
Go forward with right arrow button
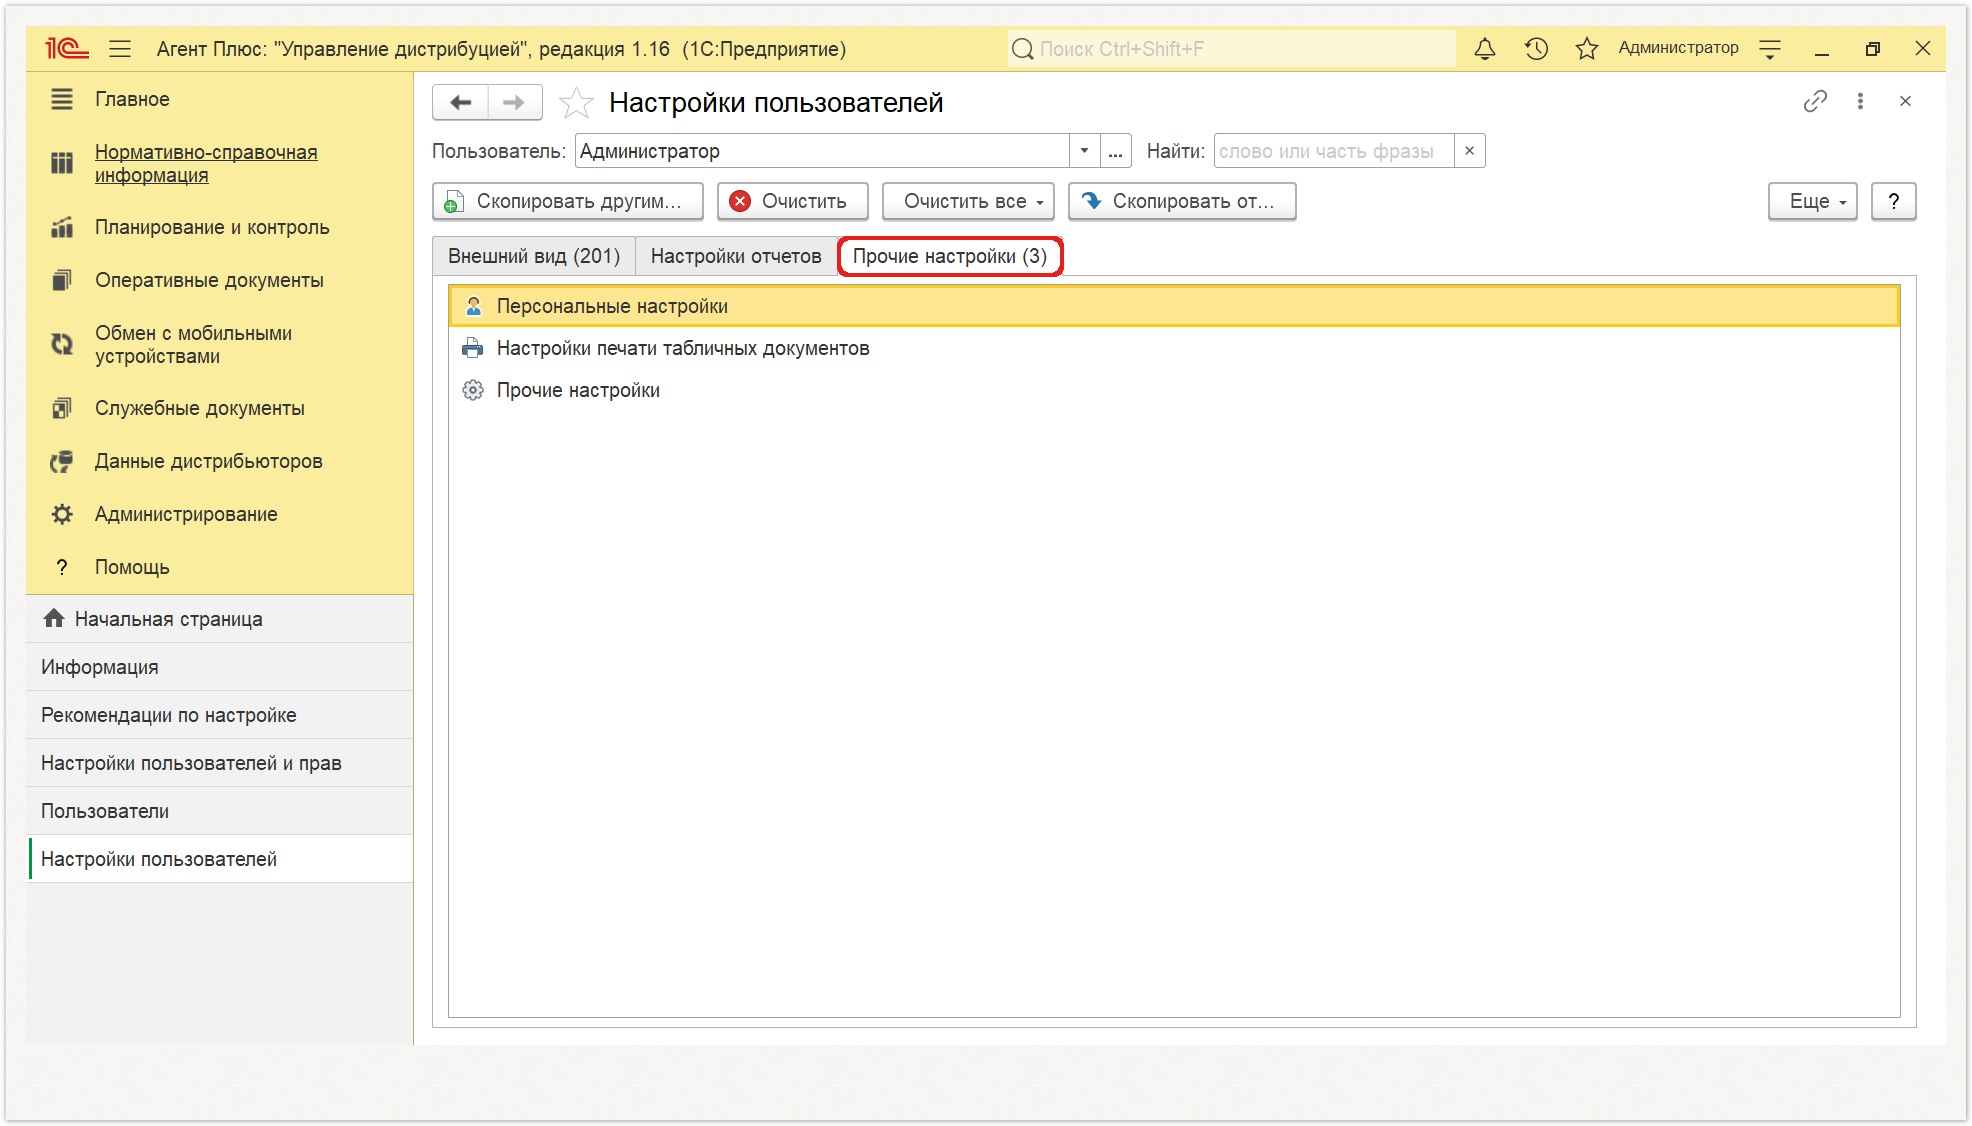click(514, 102)
